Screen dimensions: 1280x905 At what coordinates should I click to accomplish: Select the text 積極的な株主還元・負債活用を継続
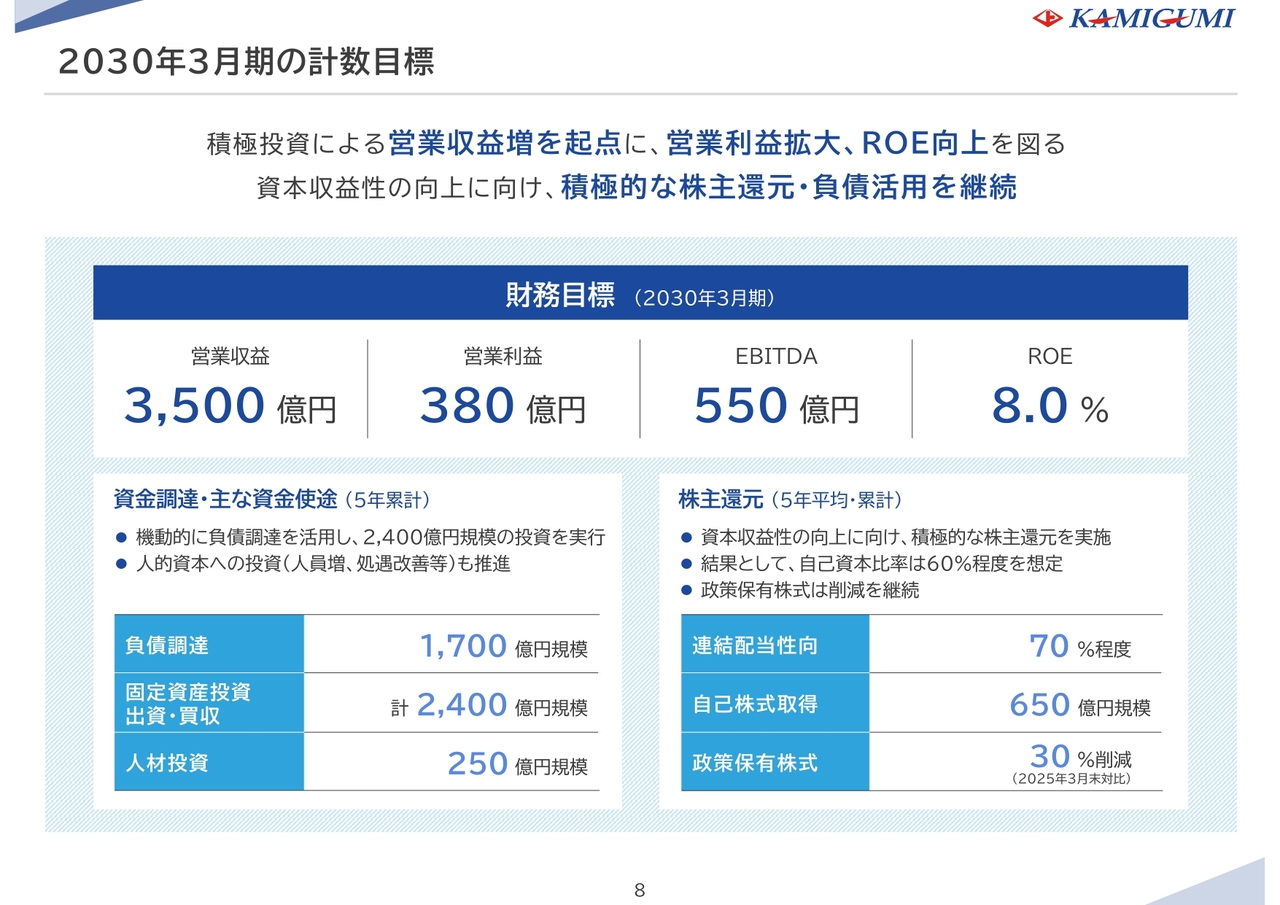[789, 187]
